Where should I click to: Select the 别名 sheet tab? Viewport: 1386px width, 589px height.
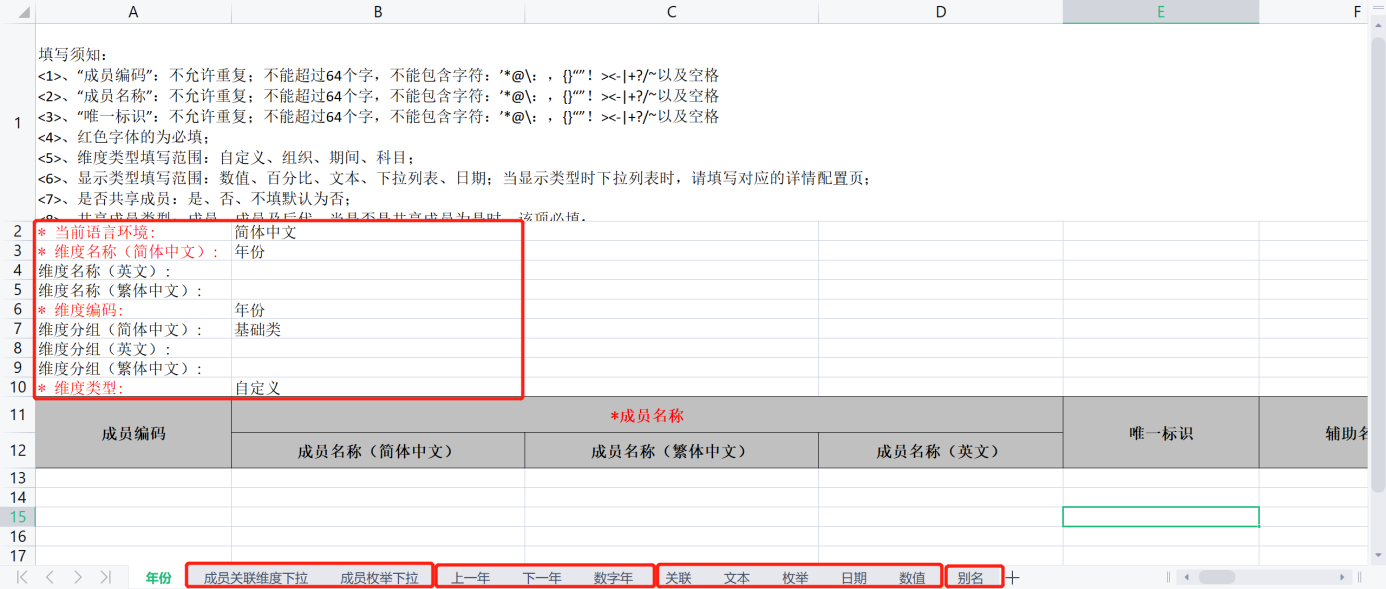click(970, 578)
